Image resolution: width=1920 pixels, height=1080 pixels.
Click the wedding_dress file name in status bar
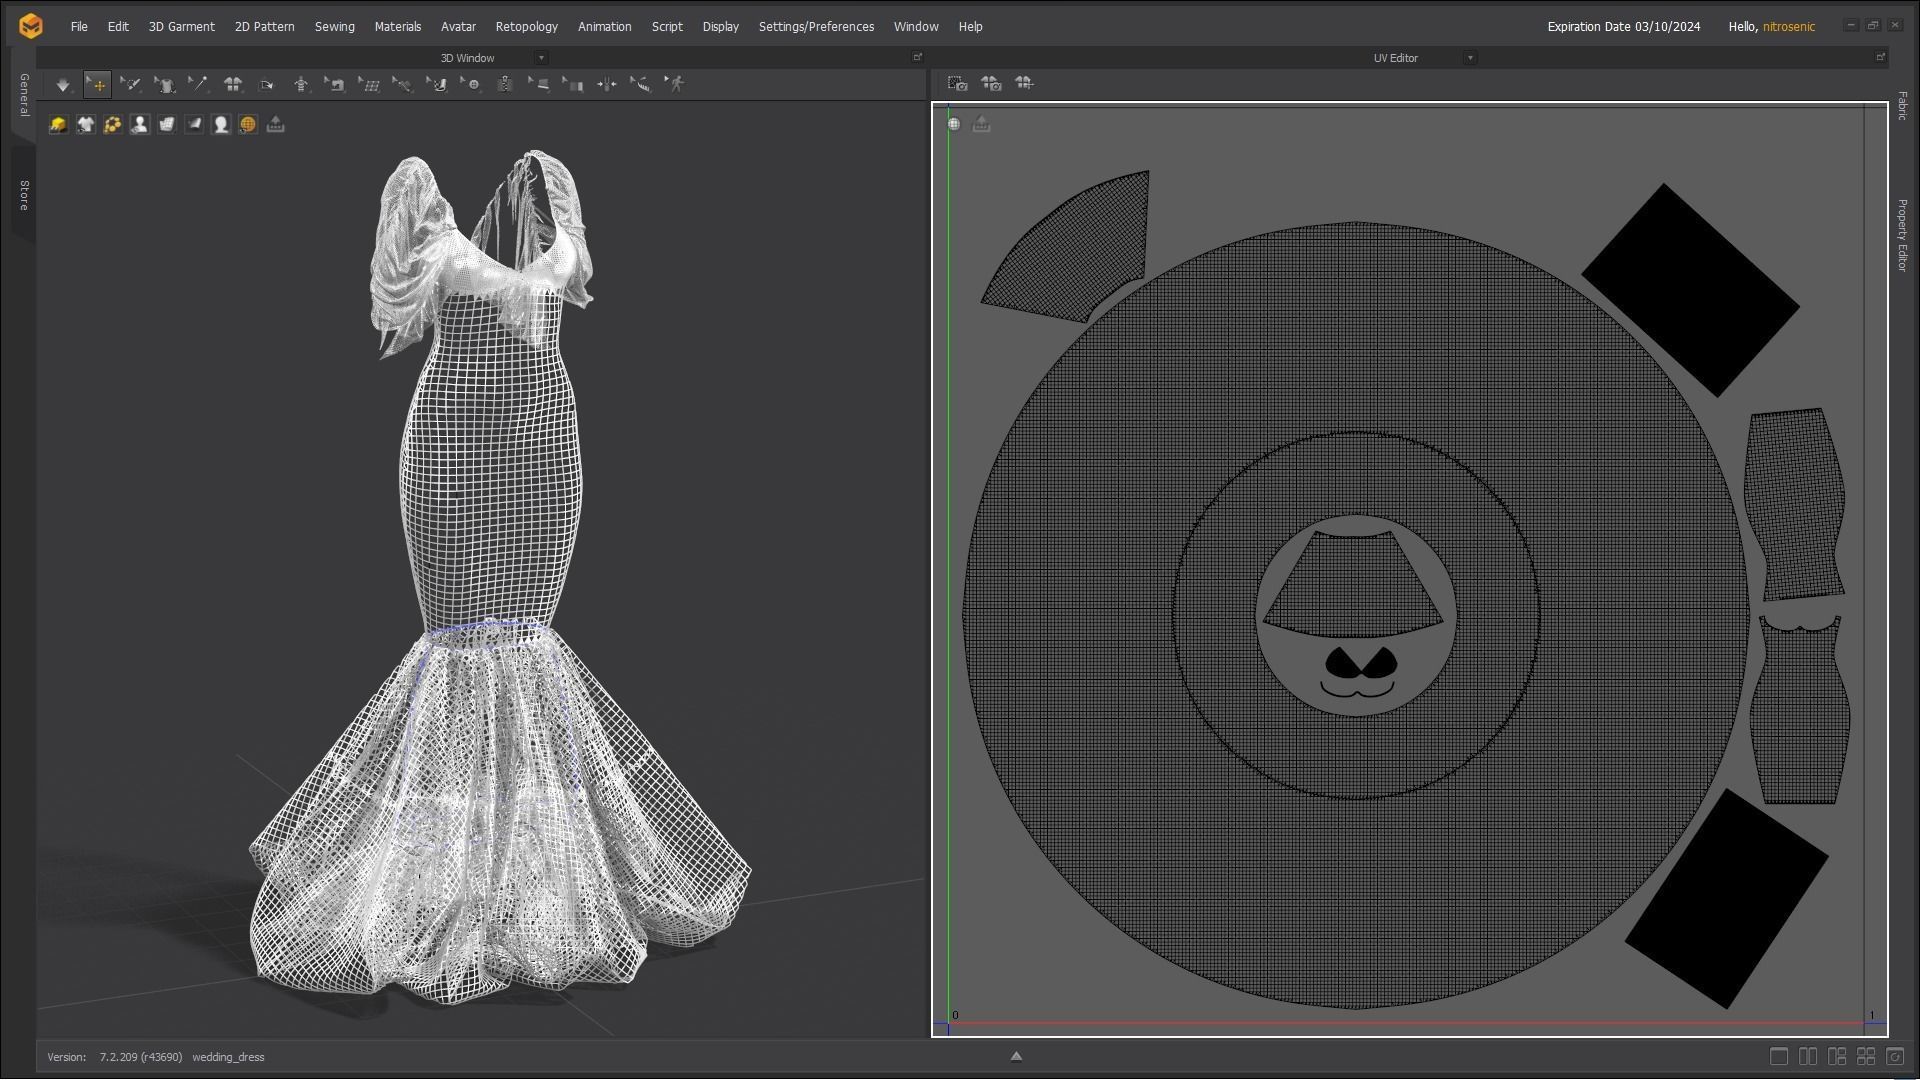(228, 1057)
